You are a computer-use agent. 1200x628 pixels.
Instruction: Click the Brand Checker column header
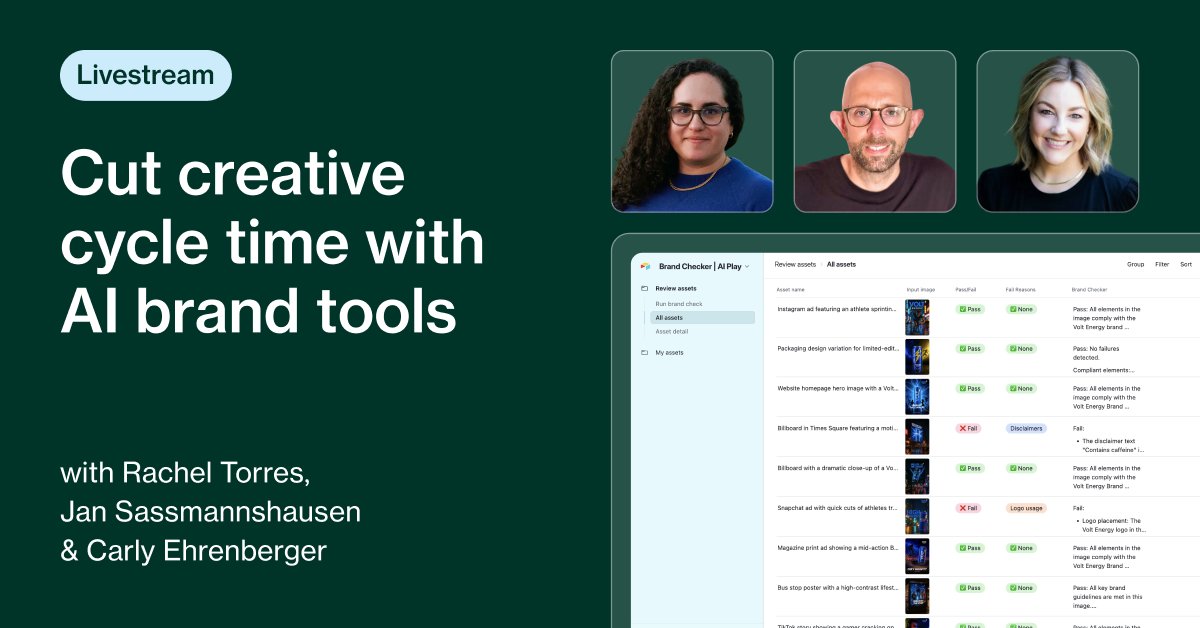(1087, 290)
